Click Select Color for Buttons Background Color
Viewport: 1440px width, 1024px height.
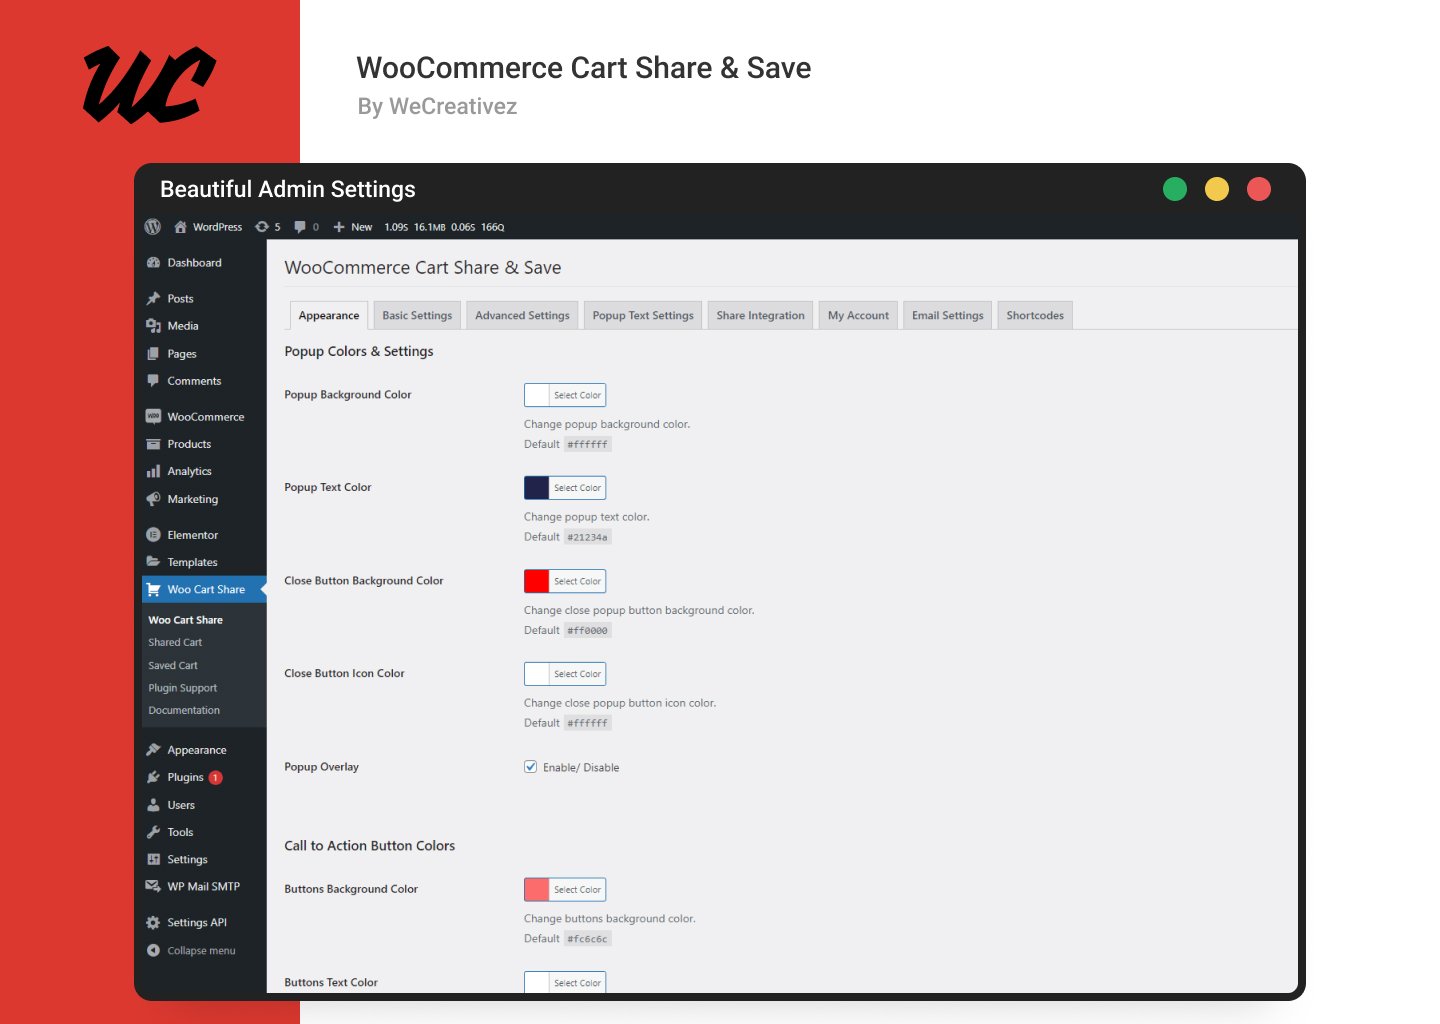[x=578, y=890]
